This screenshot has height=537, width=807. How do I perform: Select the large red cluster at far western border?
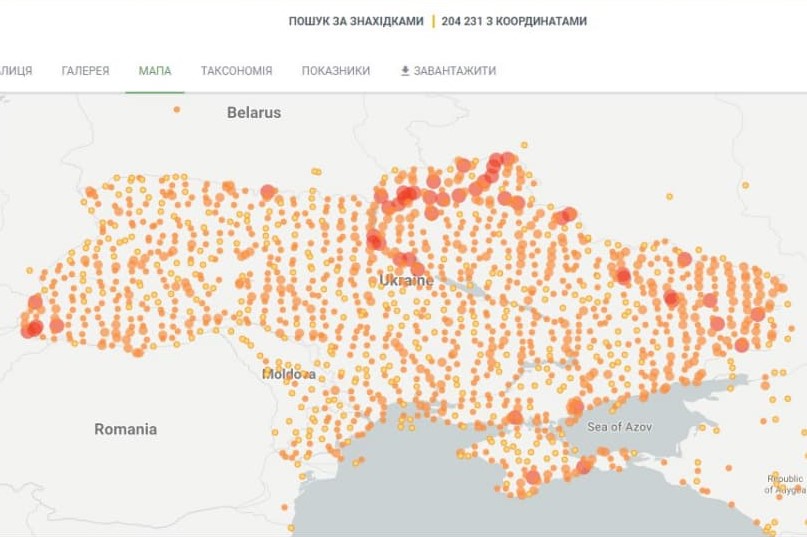pos(33,327)
